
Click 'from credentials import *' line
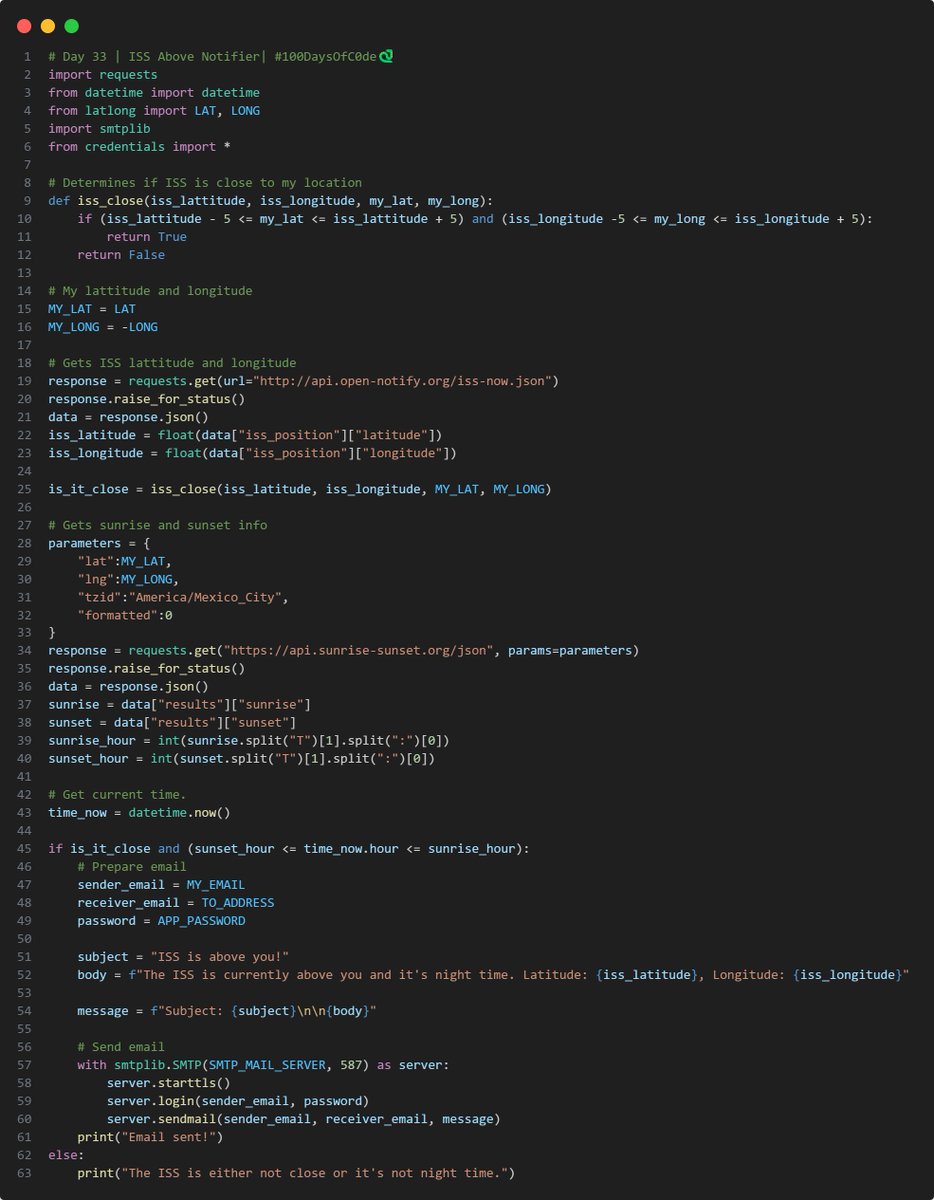point(139,147)
